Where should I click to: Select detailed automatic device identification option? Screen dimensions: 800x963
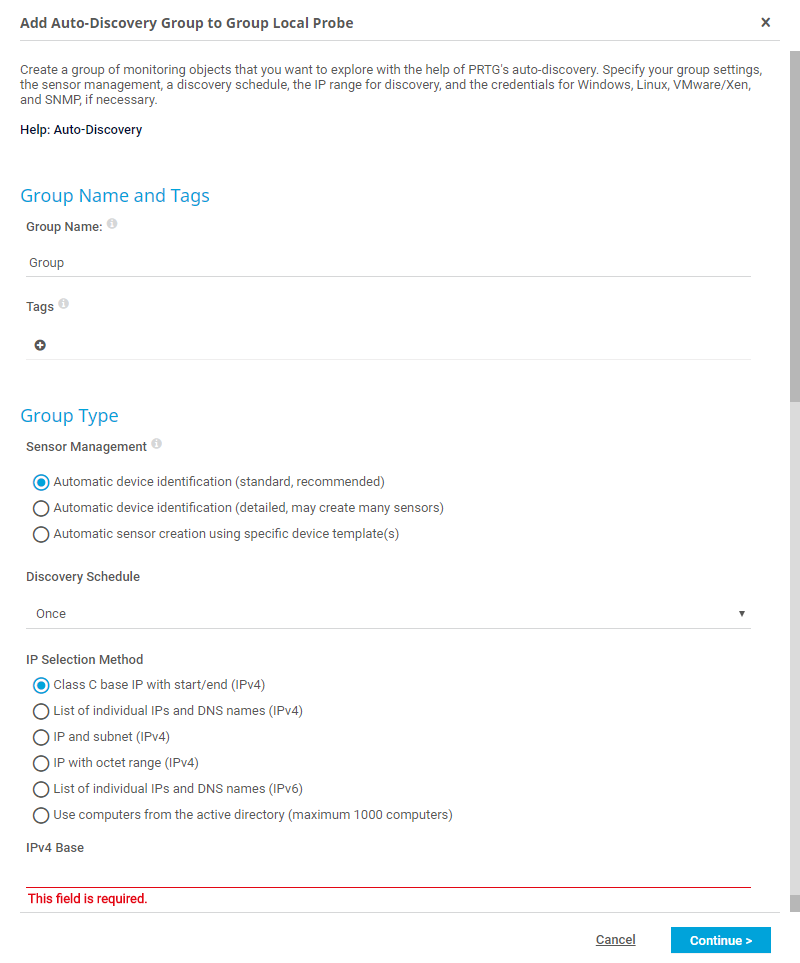[x=41, y=508]
